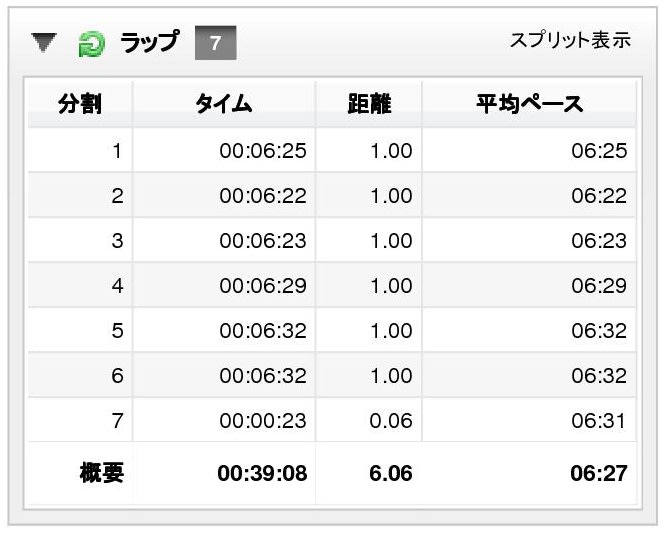Screen dimensions: 667x537
Task: Select lap 7 time 00:00:23
Action: click(x=263, y=421)
